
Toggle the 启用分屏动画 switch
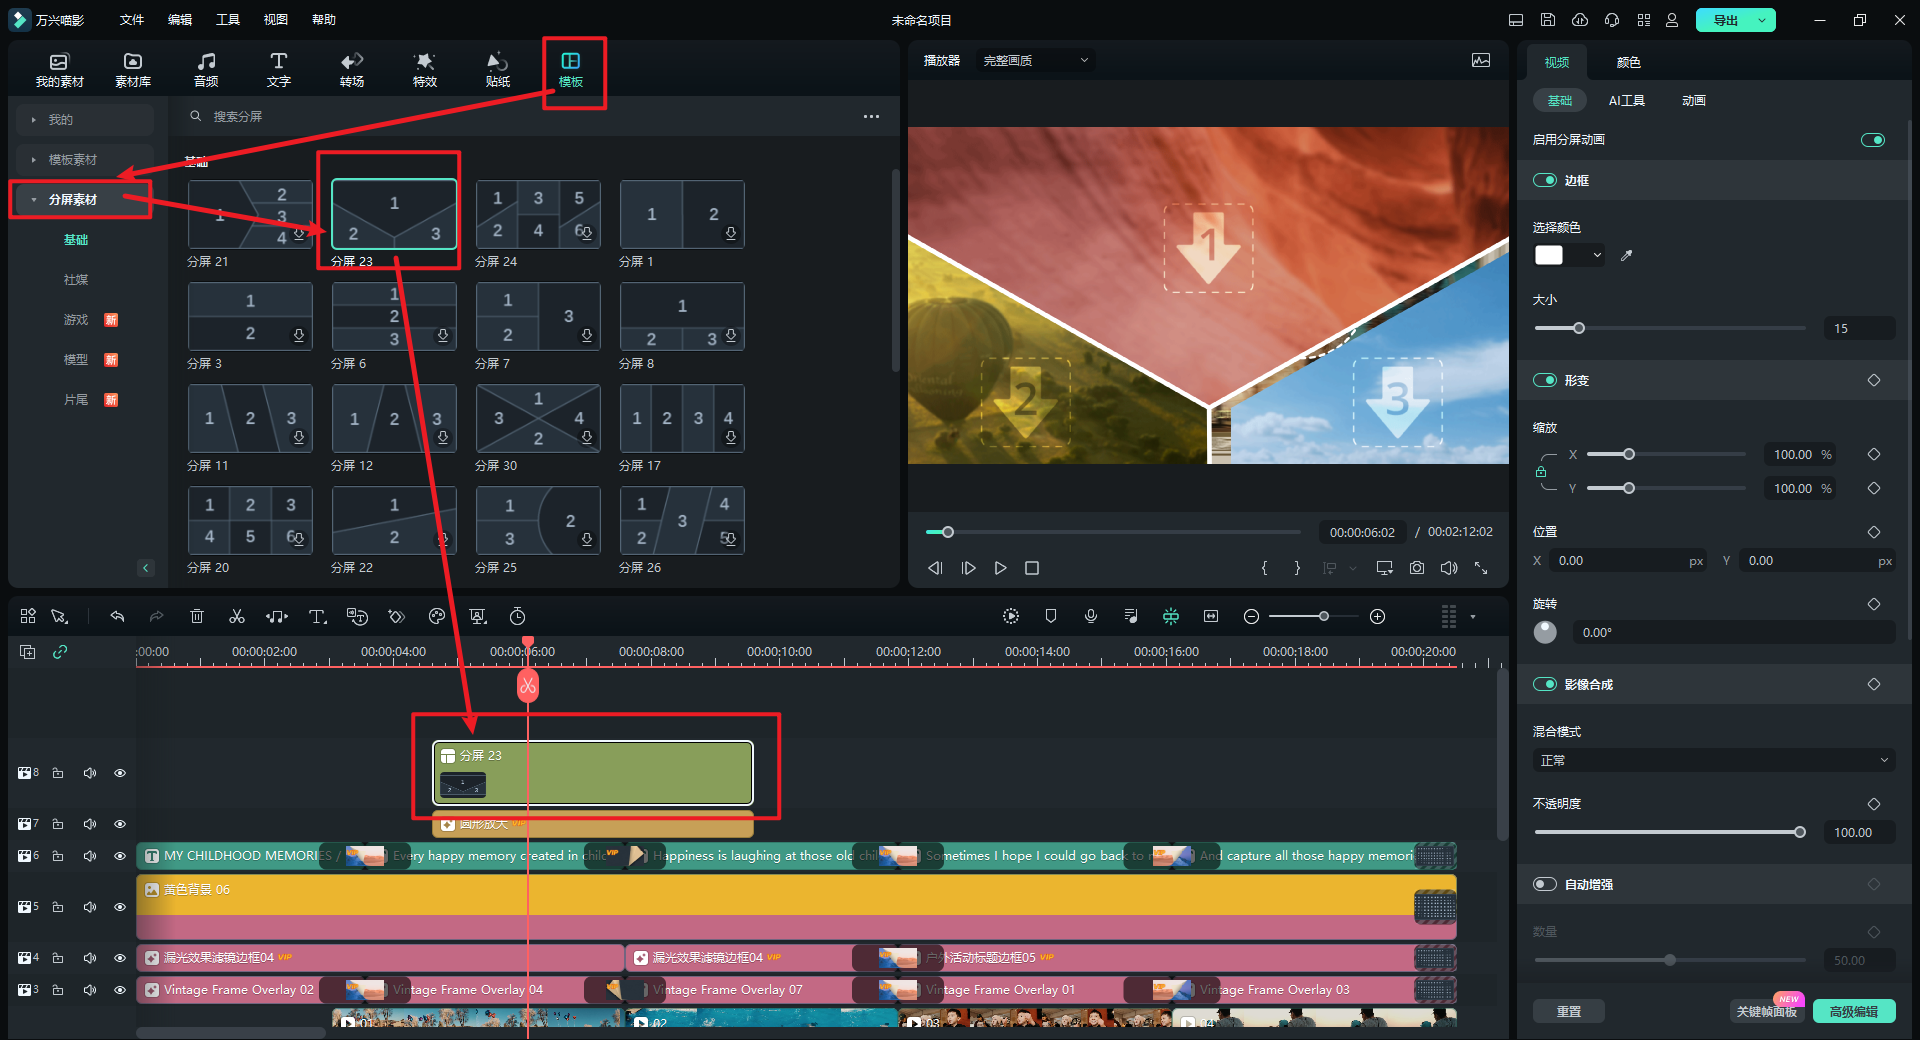pyautogui.click(x=1872, y=140)
